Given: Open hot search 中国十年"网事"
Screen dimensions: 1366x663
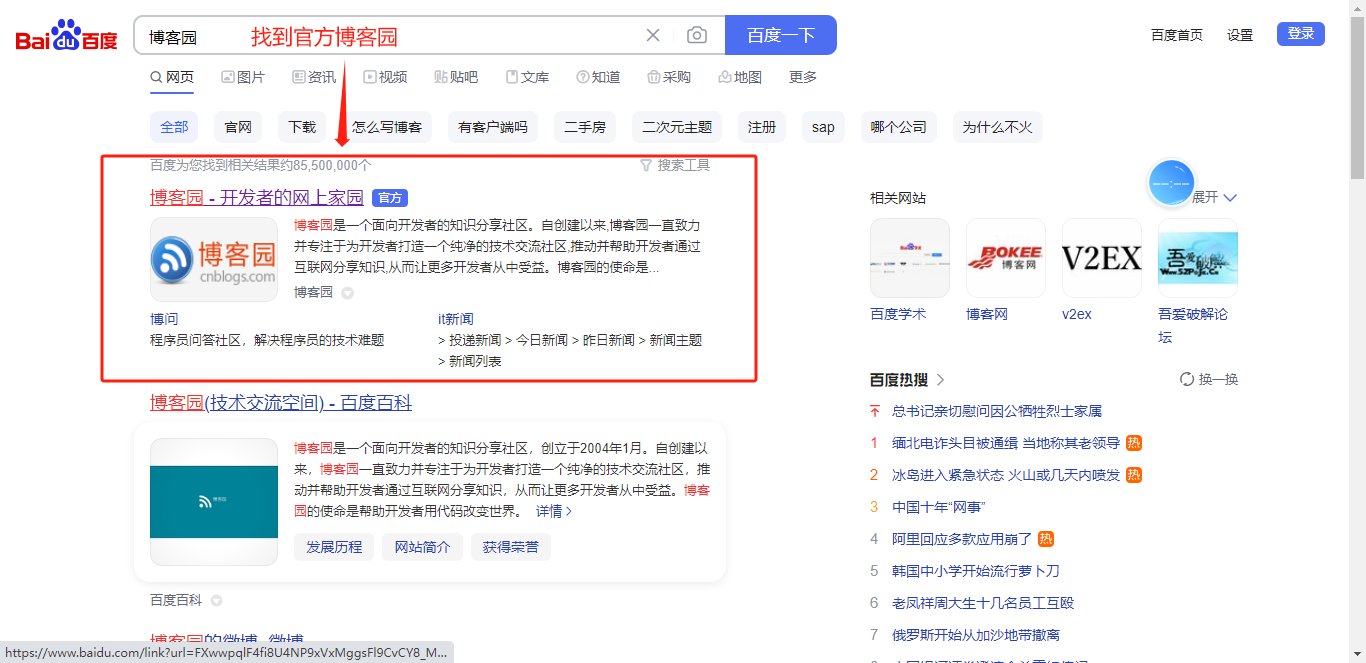Looking at the screenshot, I should click(939, 507).
